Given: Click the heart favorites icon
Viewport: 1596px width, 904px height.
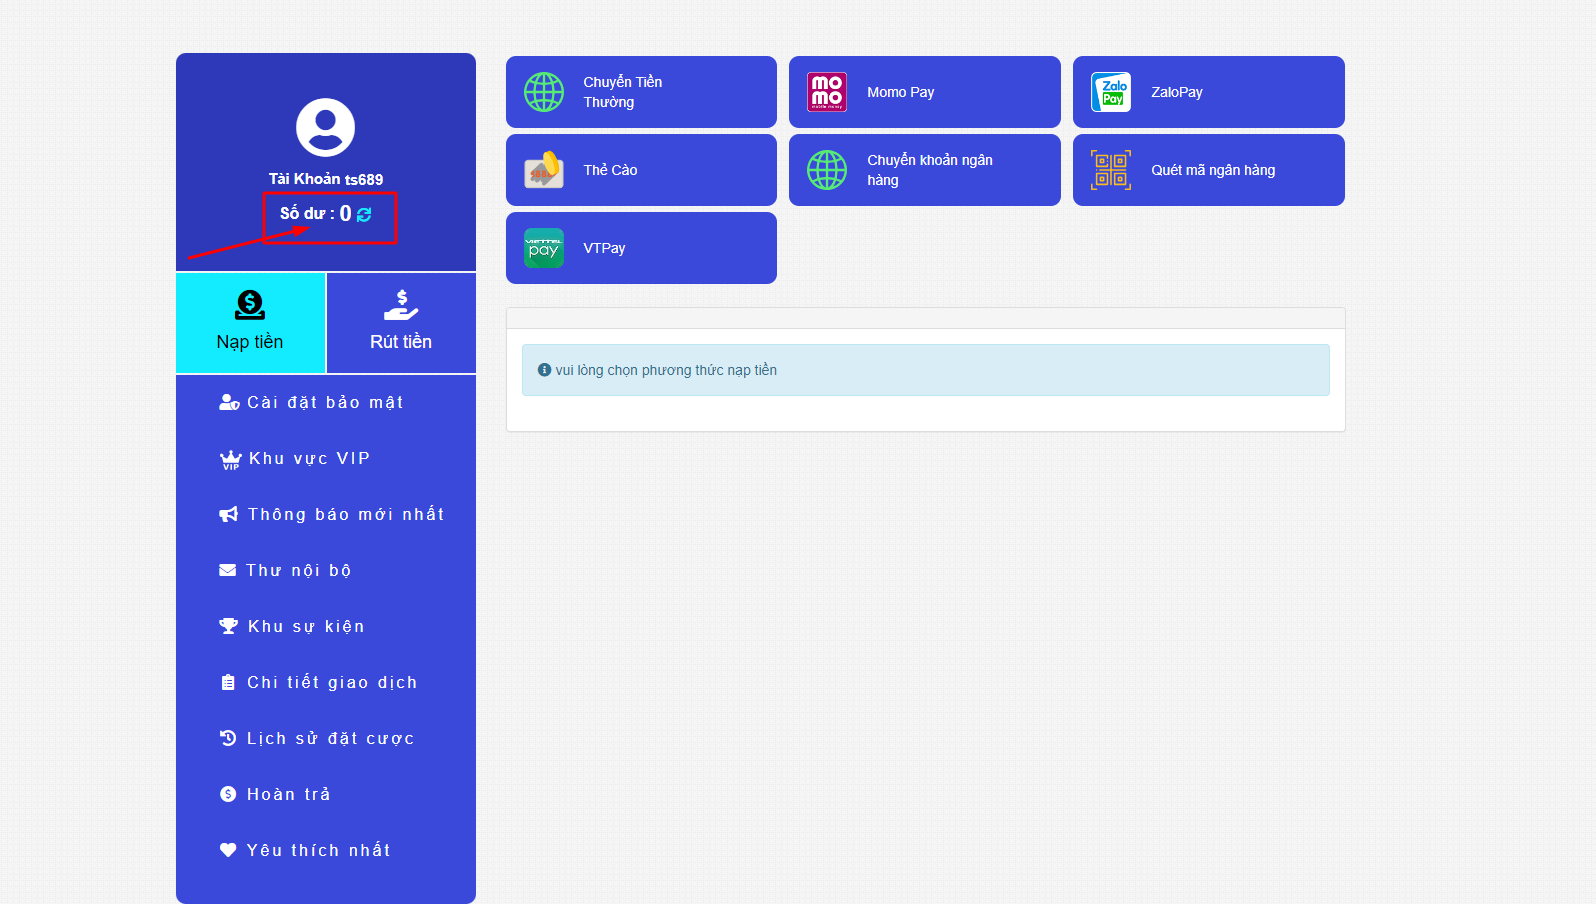Looking at the screenshot, I should pyautogui.click(x=228, y=850).
